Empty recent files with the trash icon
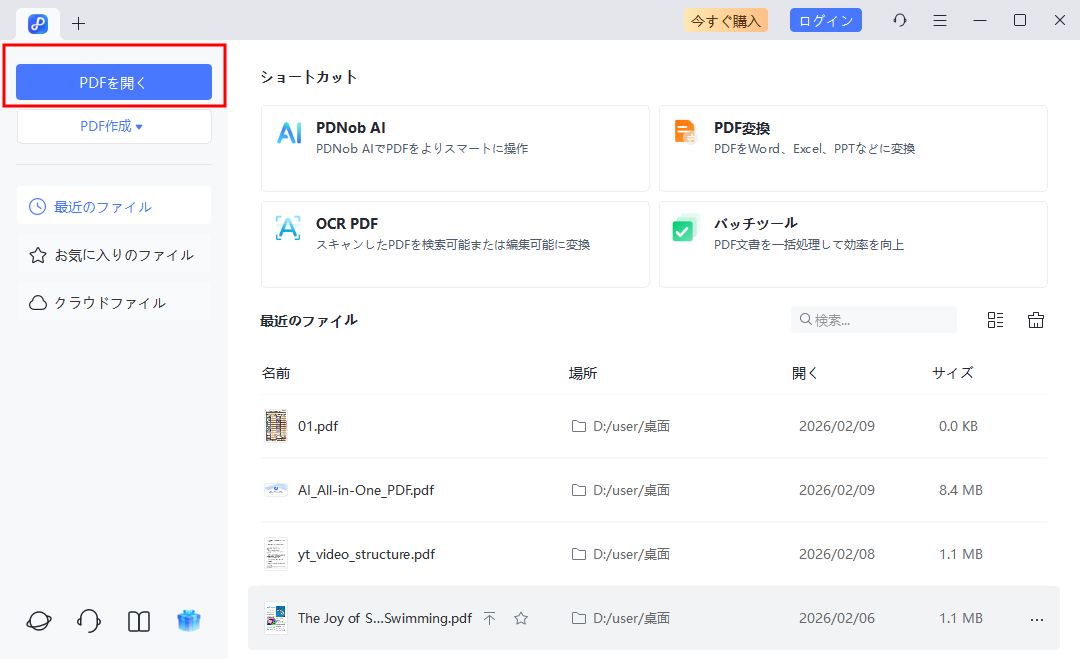 (x=1036, y=319)
